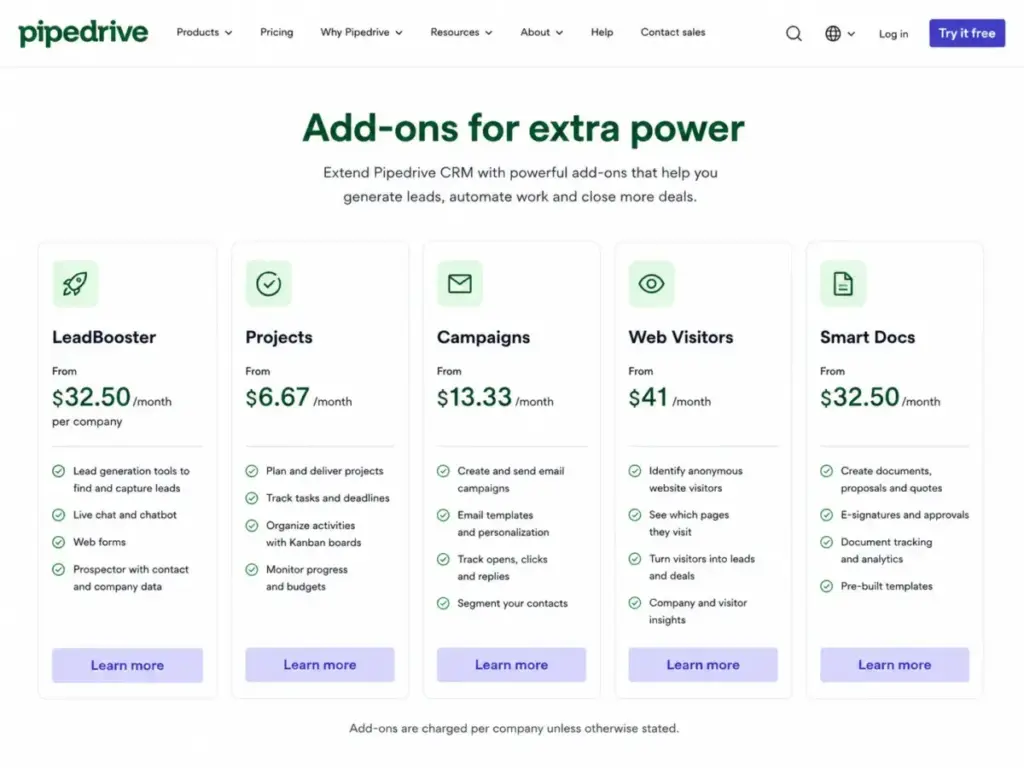The height and width of the screenshot is (768, 1024).
Task: Click 'Add-ons are charged per company' note
Action: tap(514, 728)
